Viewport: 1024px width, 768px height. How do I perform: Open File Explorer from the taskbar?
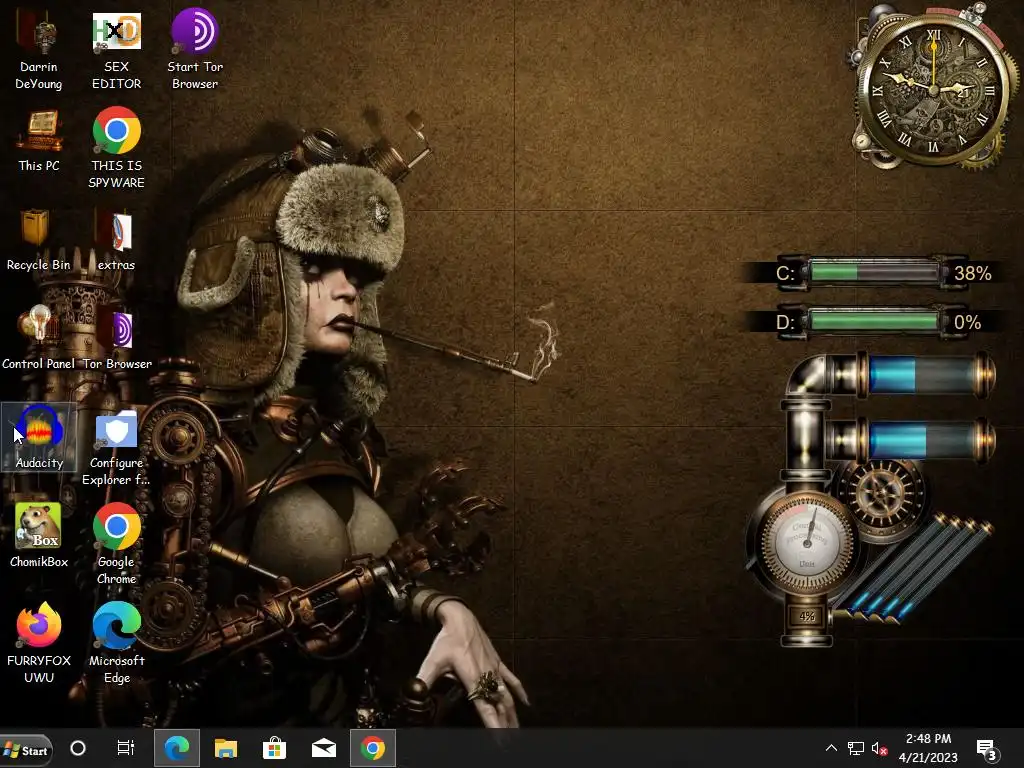(x=226, y=748)
